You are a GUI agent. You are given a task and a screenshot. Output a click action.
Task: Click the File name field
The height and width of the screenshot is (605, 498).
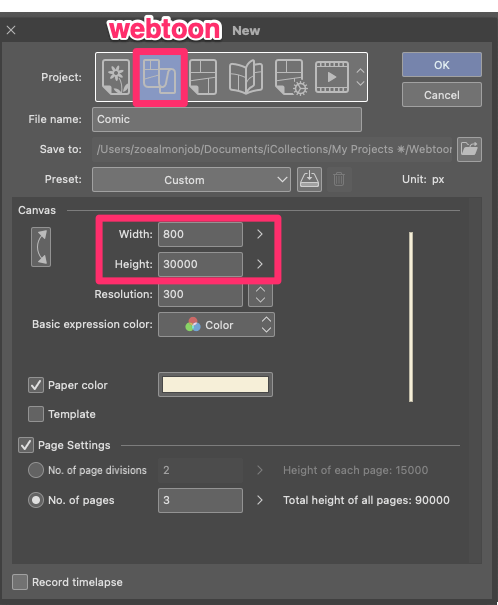(227, 119)
